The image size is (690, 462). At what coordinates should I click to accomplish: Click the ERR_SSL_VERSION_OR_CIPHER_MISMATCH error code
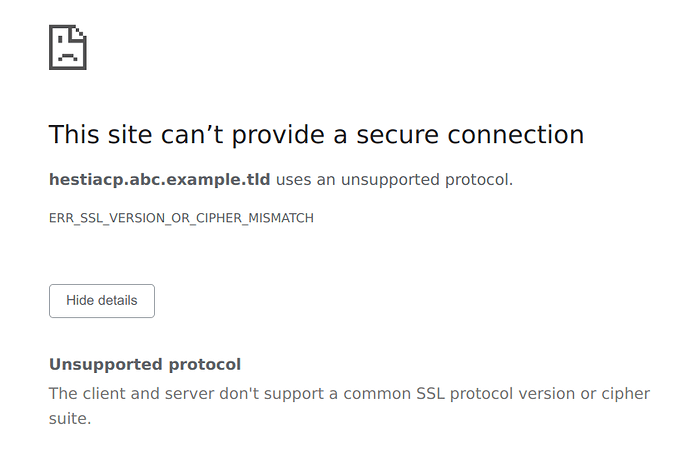(x=181, y=218)
